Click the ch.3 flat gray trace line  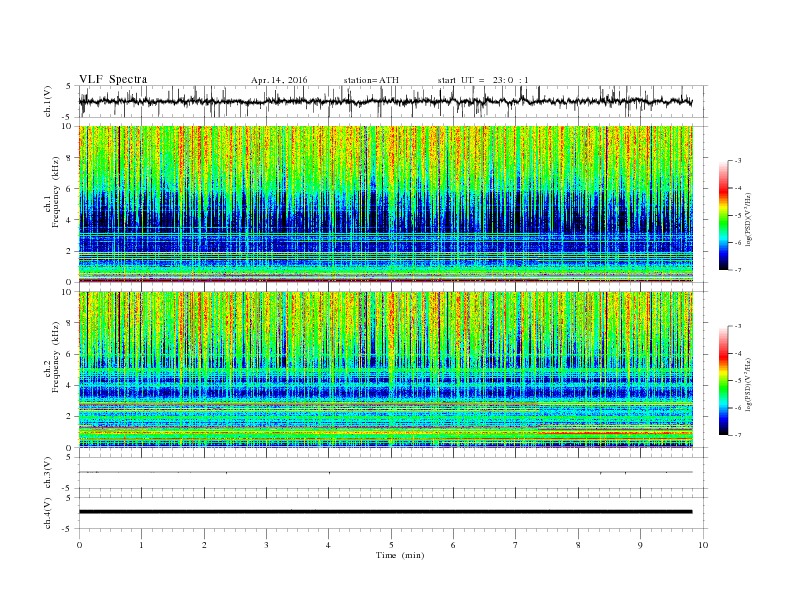386,472
